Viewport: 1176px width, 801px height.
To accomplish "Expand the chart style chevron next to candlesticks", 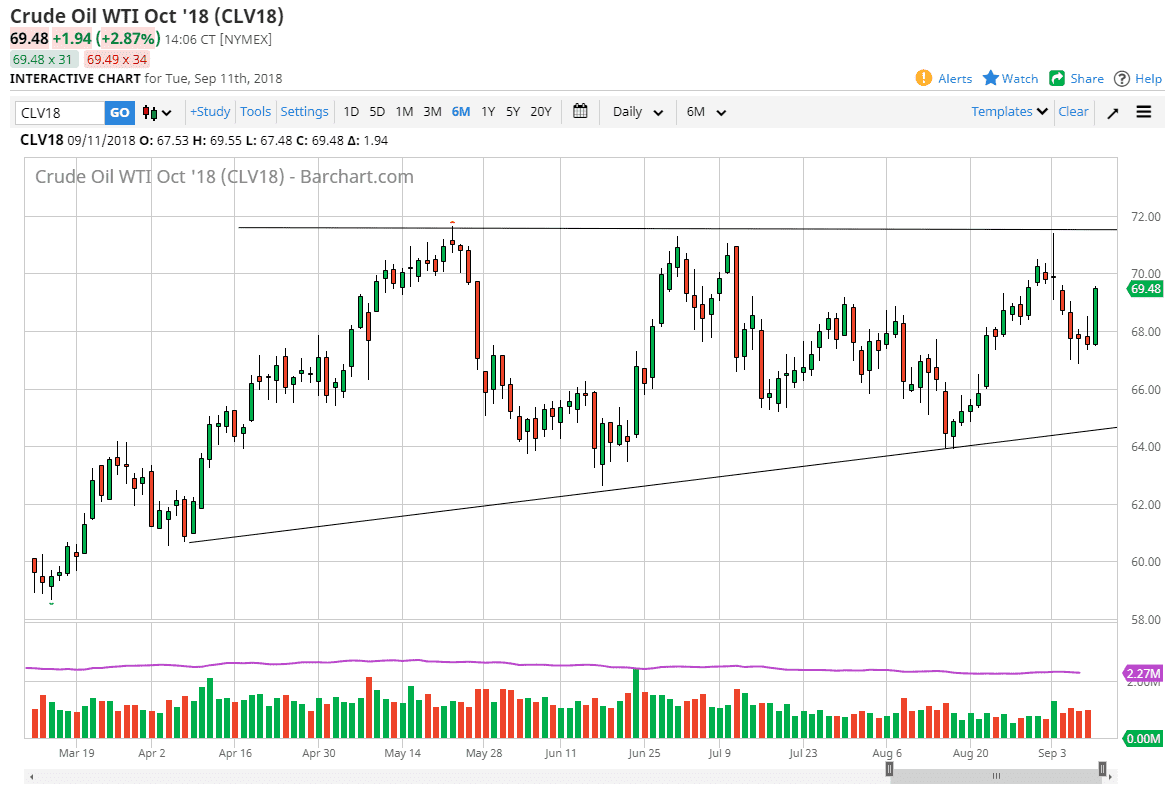I will coord(168,112).
